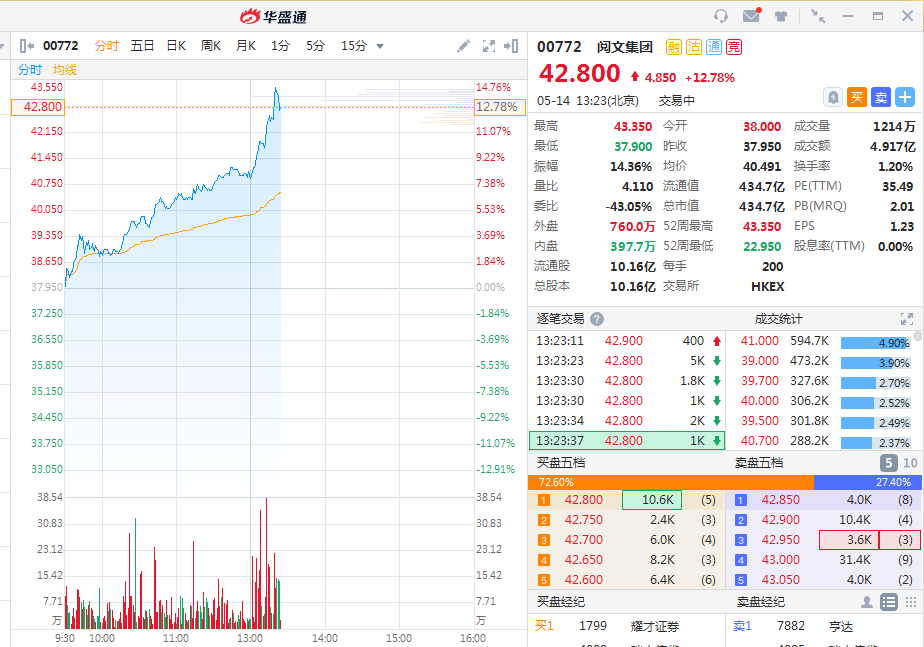This screenshot has width=924, height=647.
Task: Show 5-level order book depth
Action: (889, 463)
